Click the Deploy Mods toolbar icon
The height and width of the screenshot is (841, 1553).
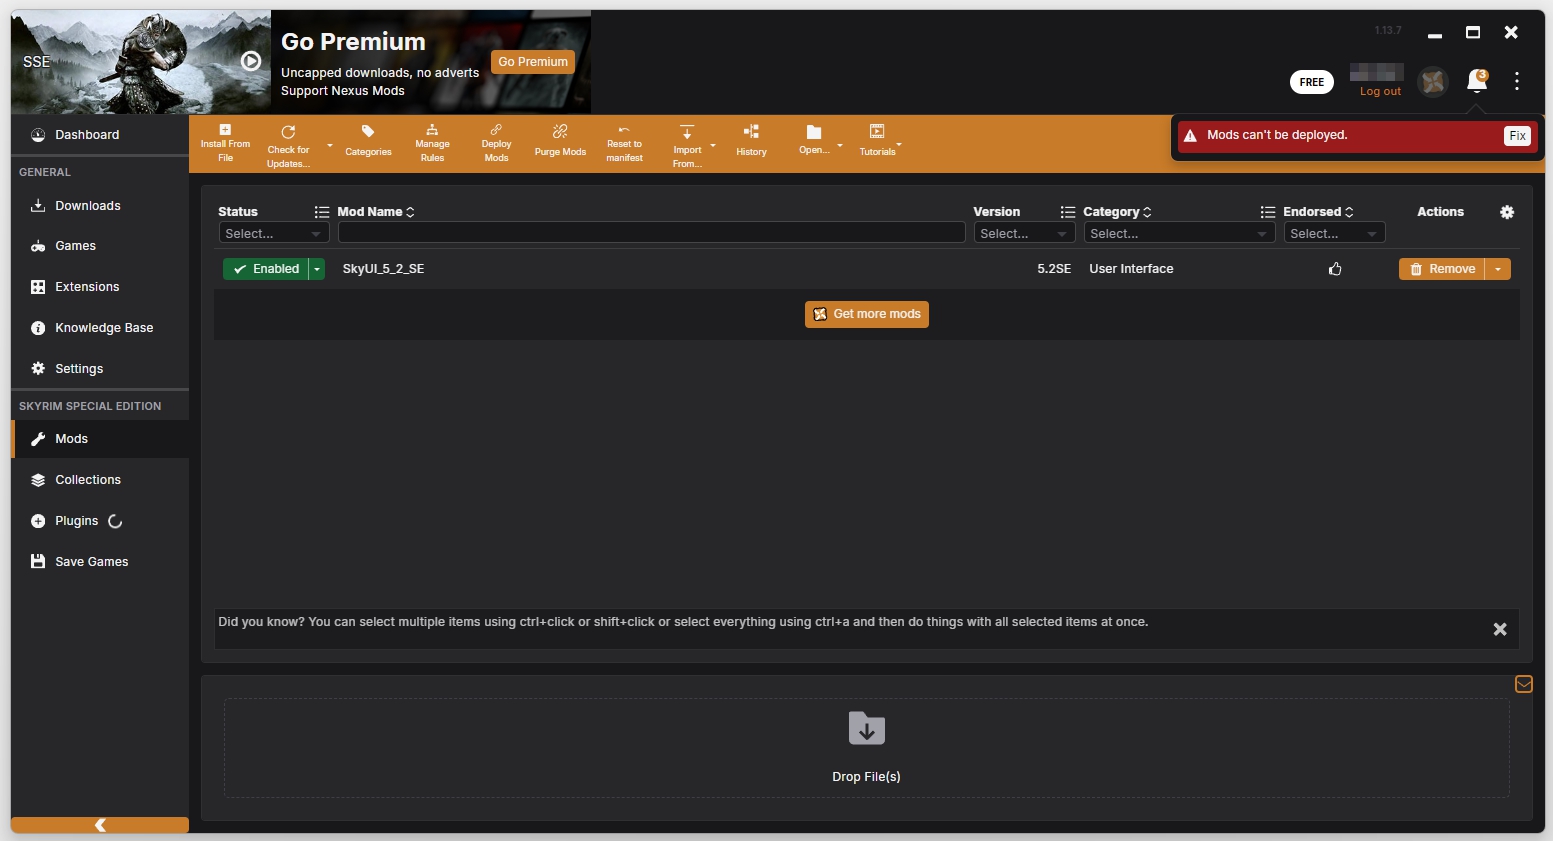click(x=496, y=132)
